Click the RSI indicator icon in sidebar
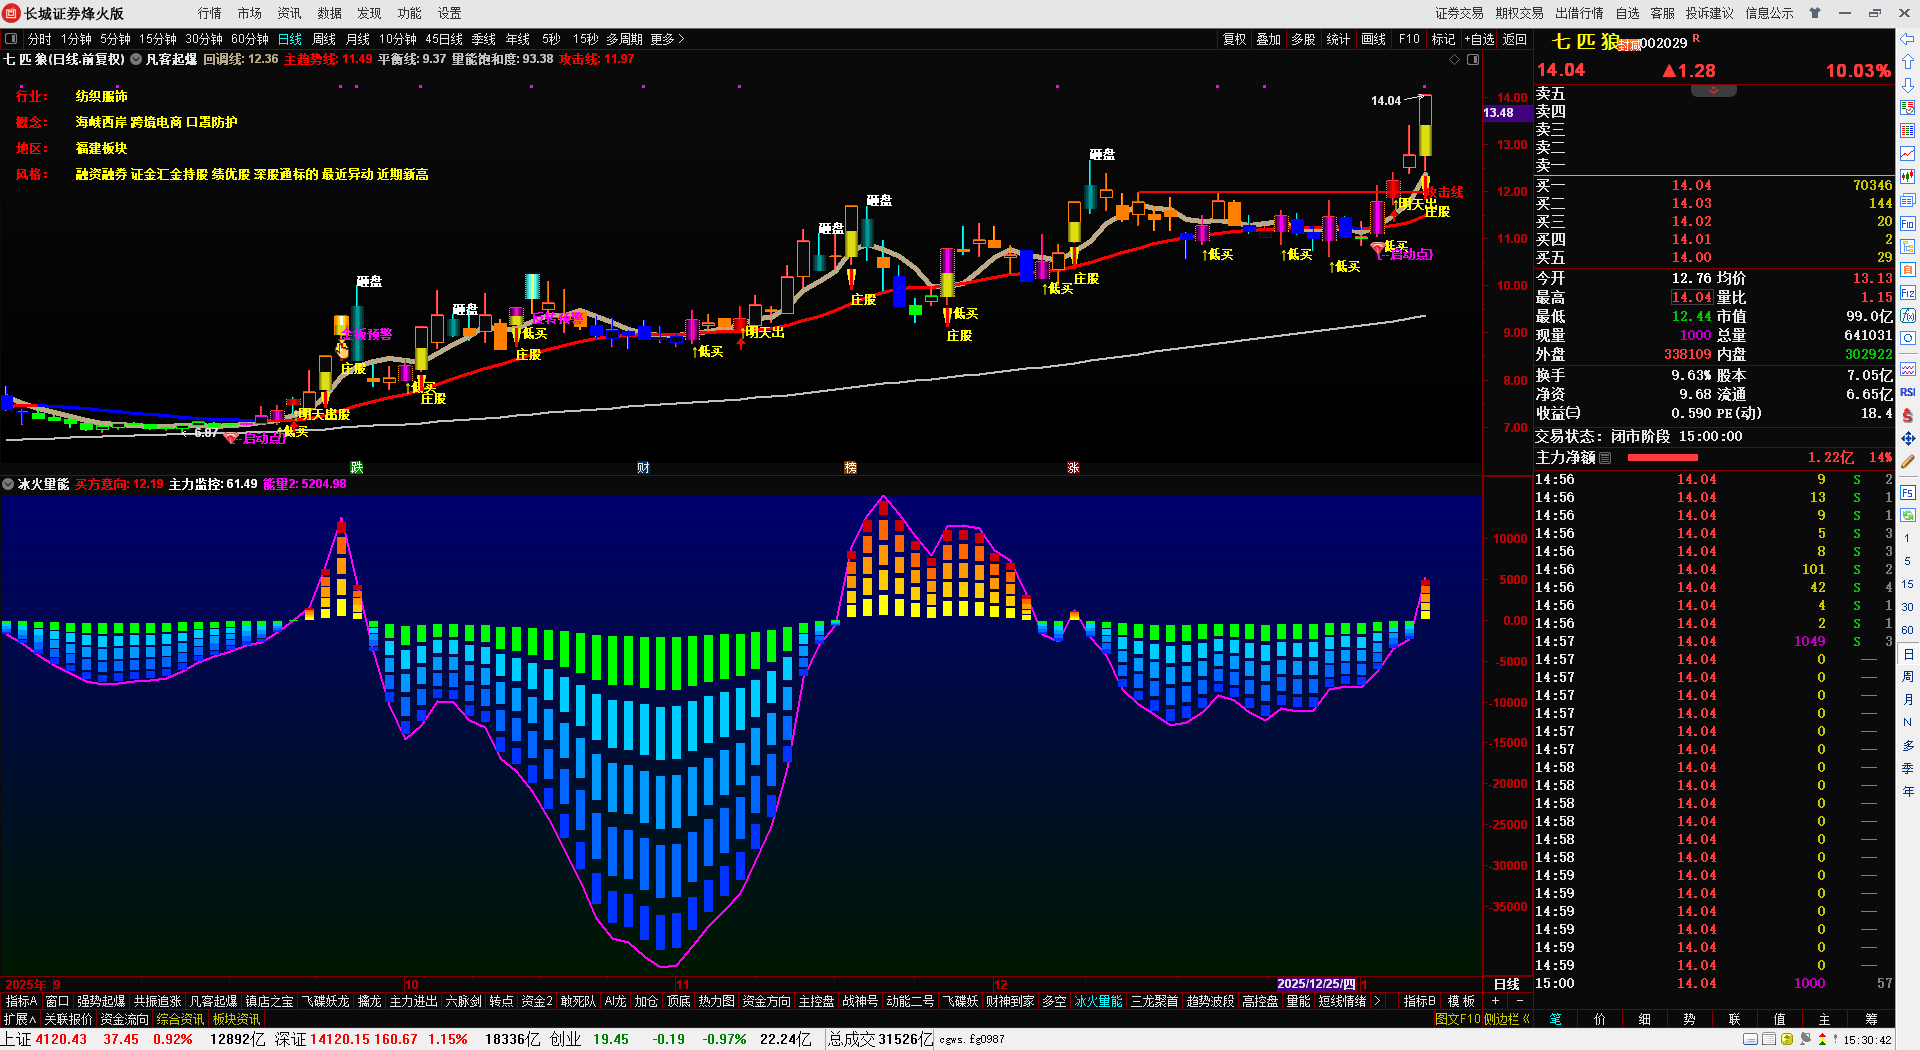This screenshot has height=1050, width=1920. 1907,392
